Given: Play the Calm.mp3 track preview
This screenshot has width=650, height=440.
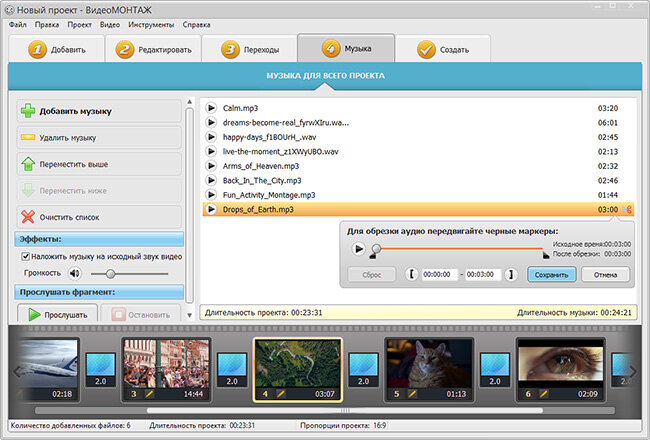Looking at the screenshot, I should pos(211,108).
